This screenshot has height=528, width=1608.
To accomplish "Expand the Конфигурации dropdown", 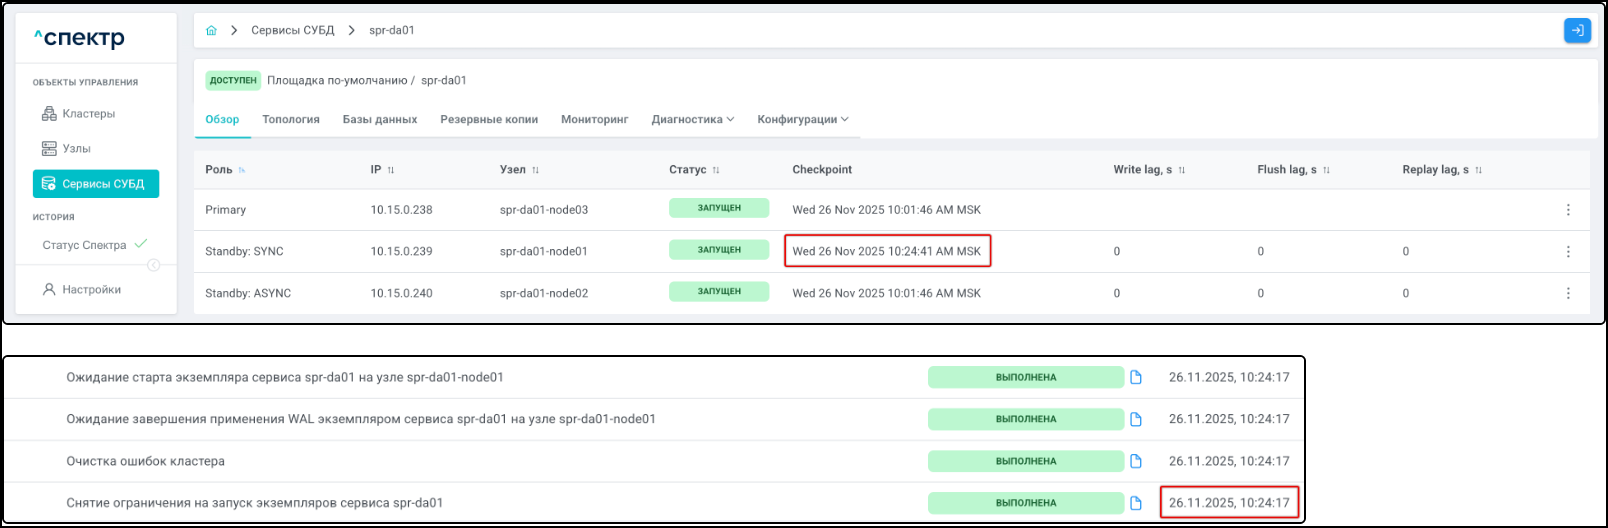I will click(x=802, y=120).
